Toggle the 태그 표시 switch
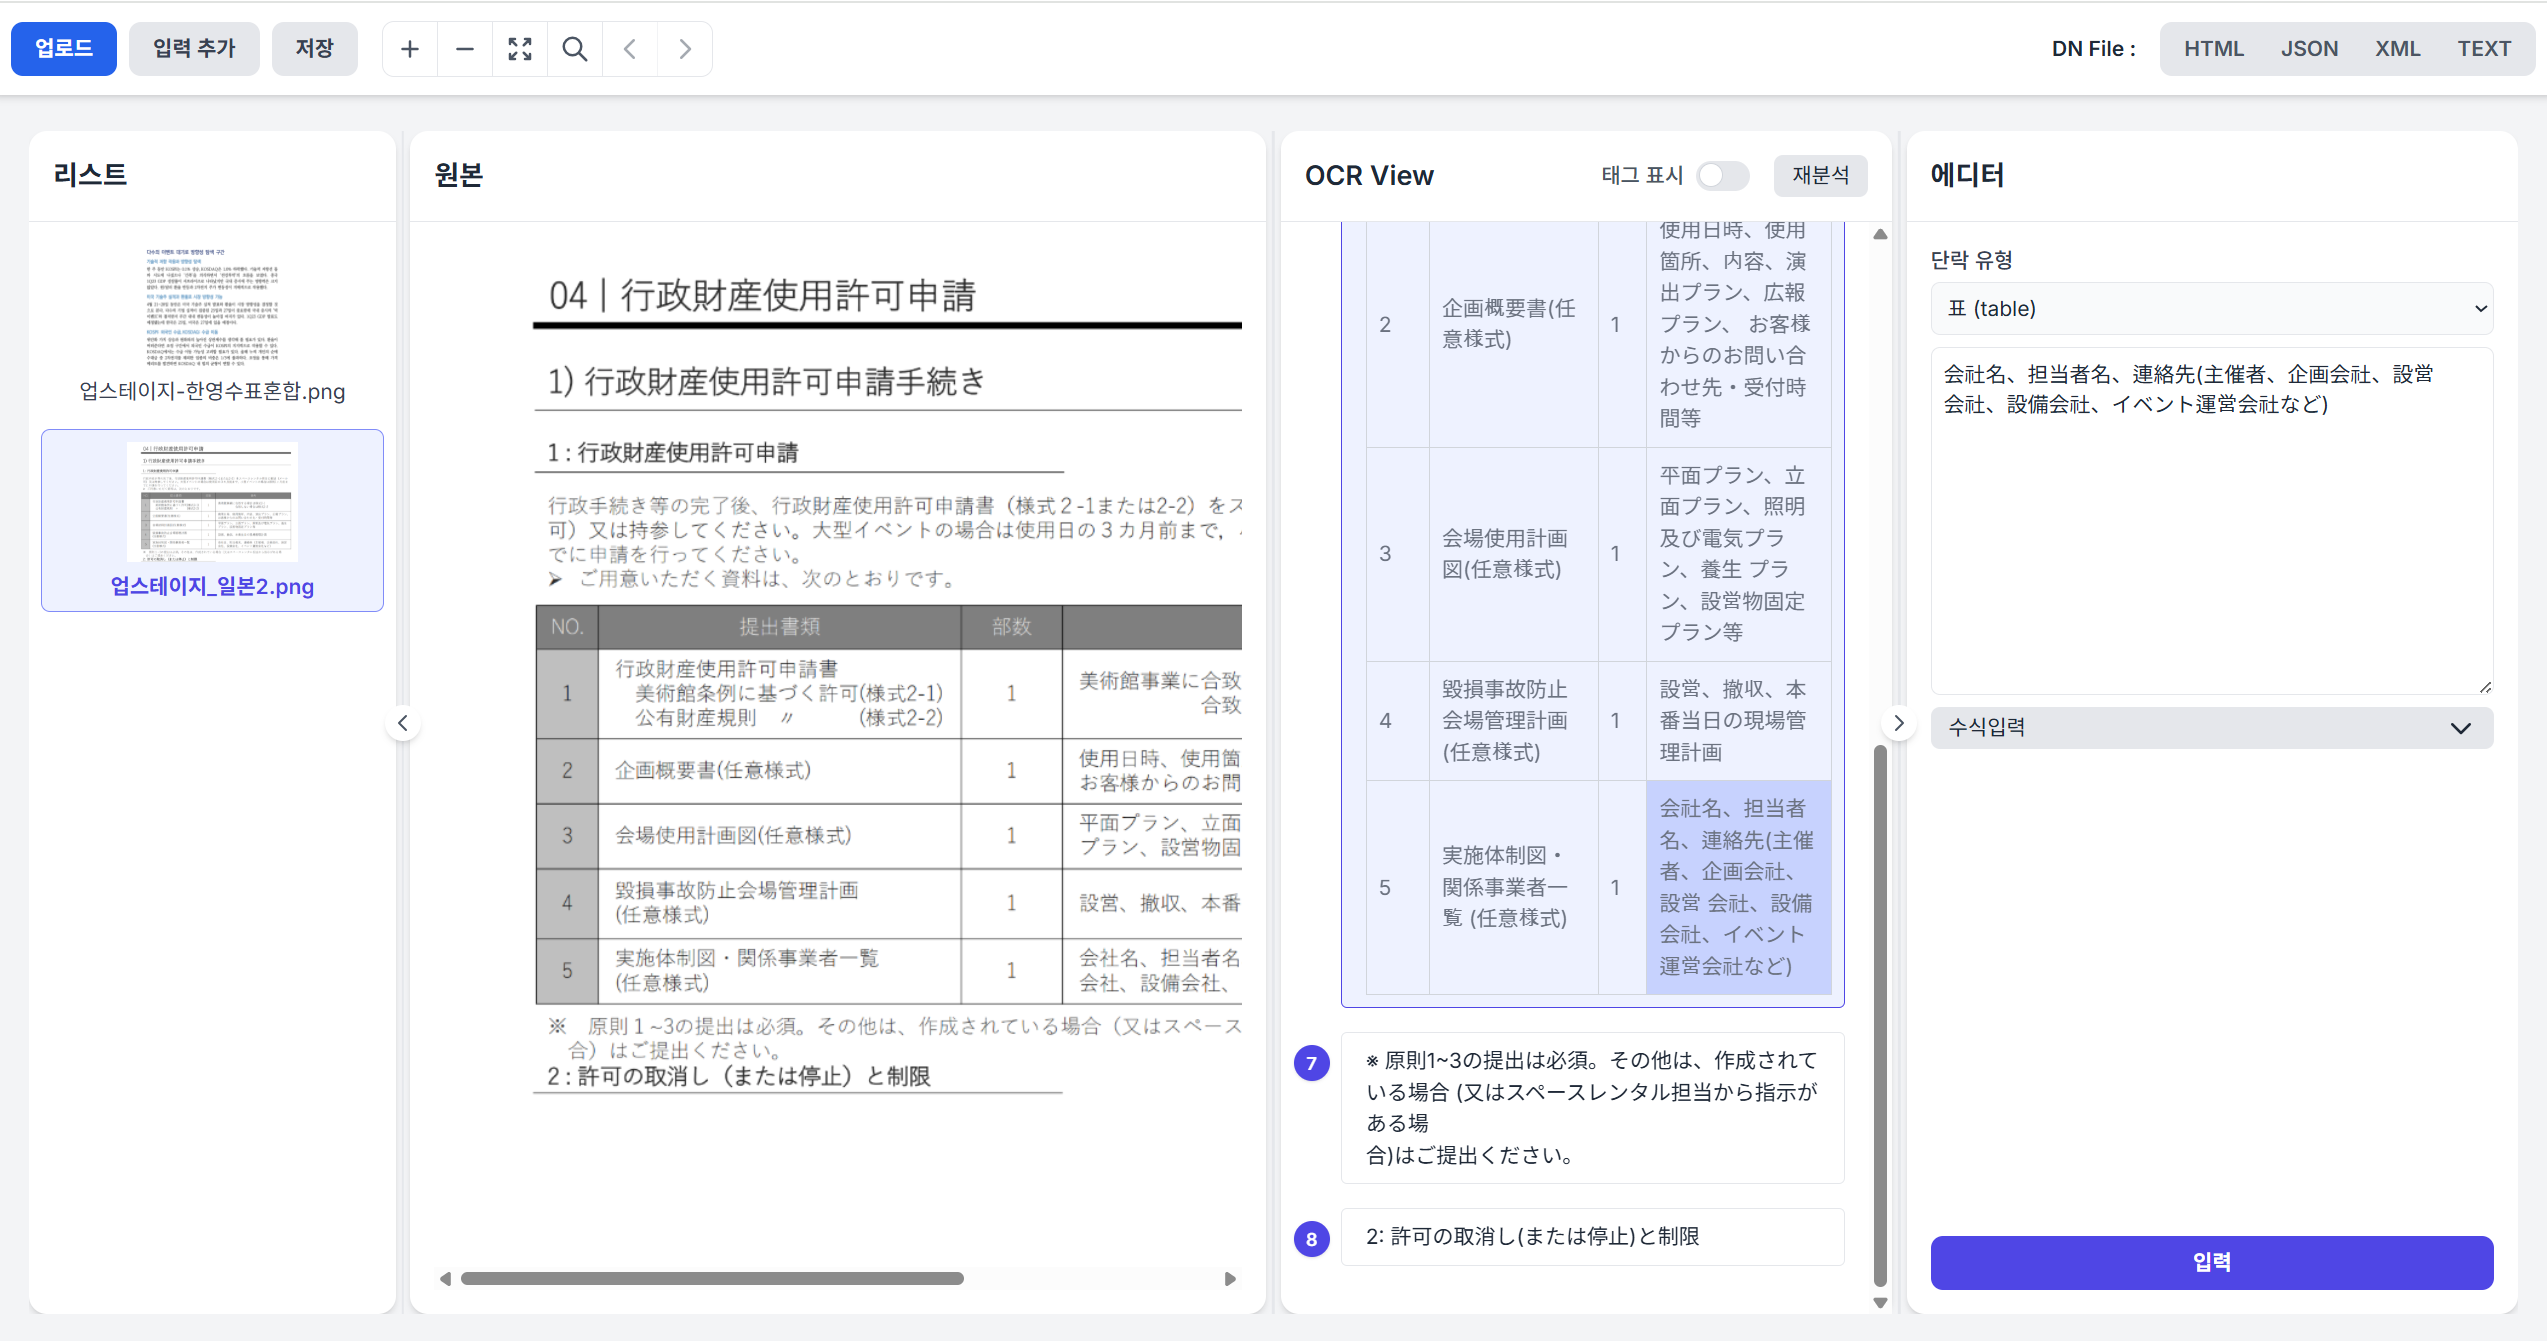2547x1341 pixels. (x=1723, y=175)
